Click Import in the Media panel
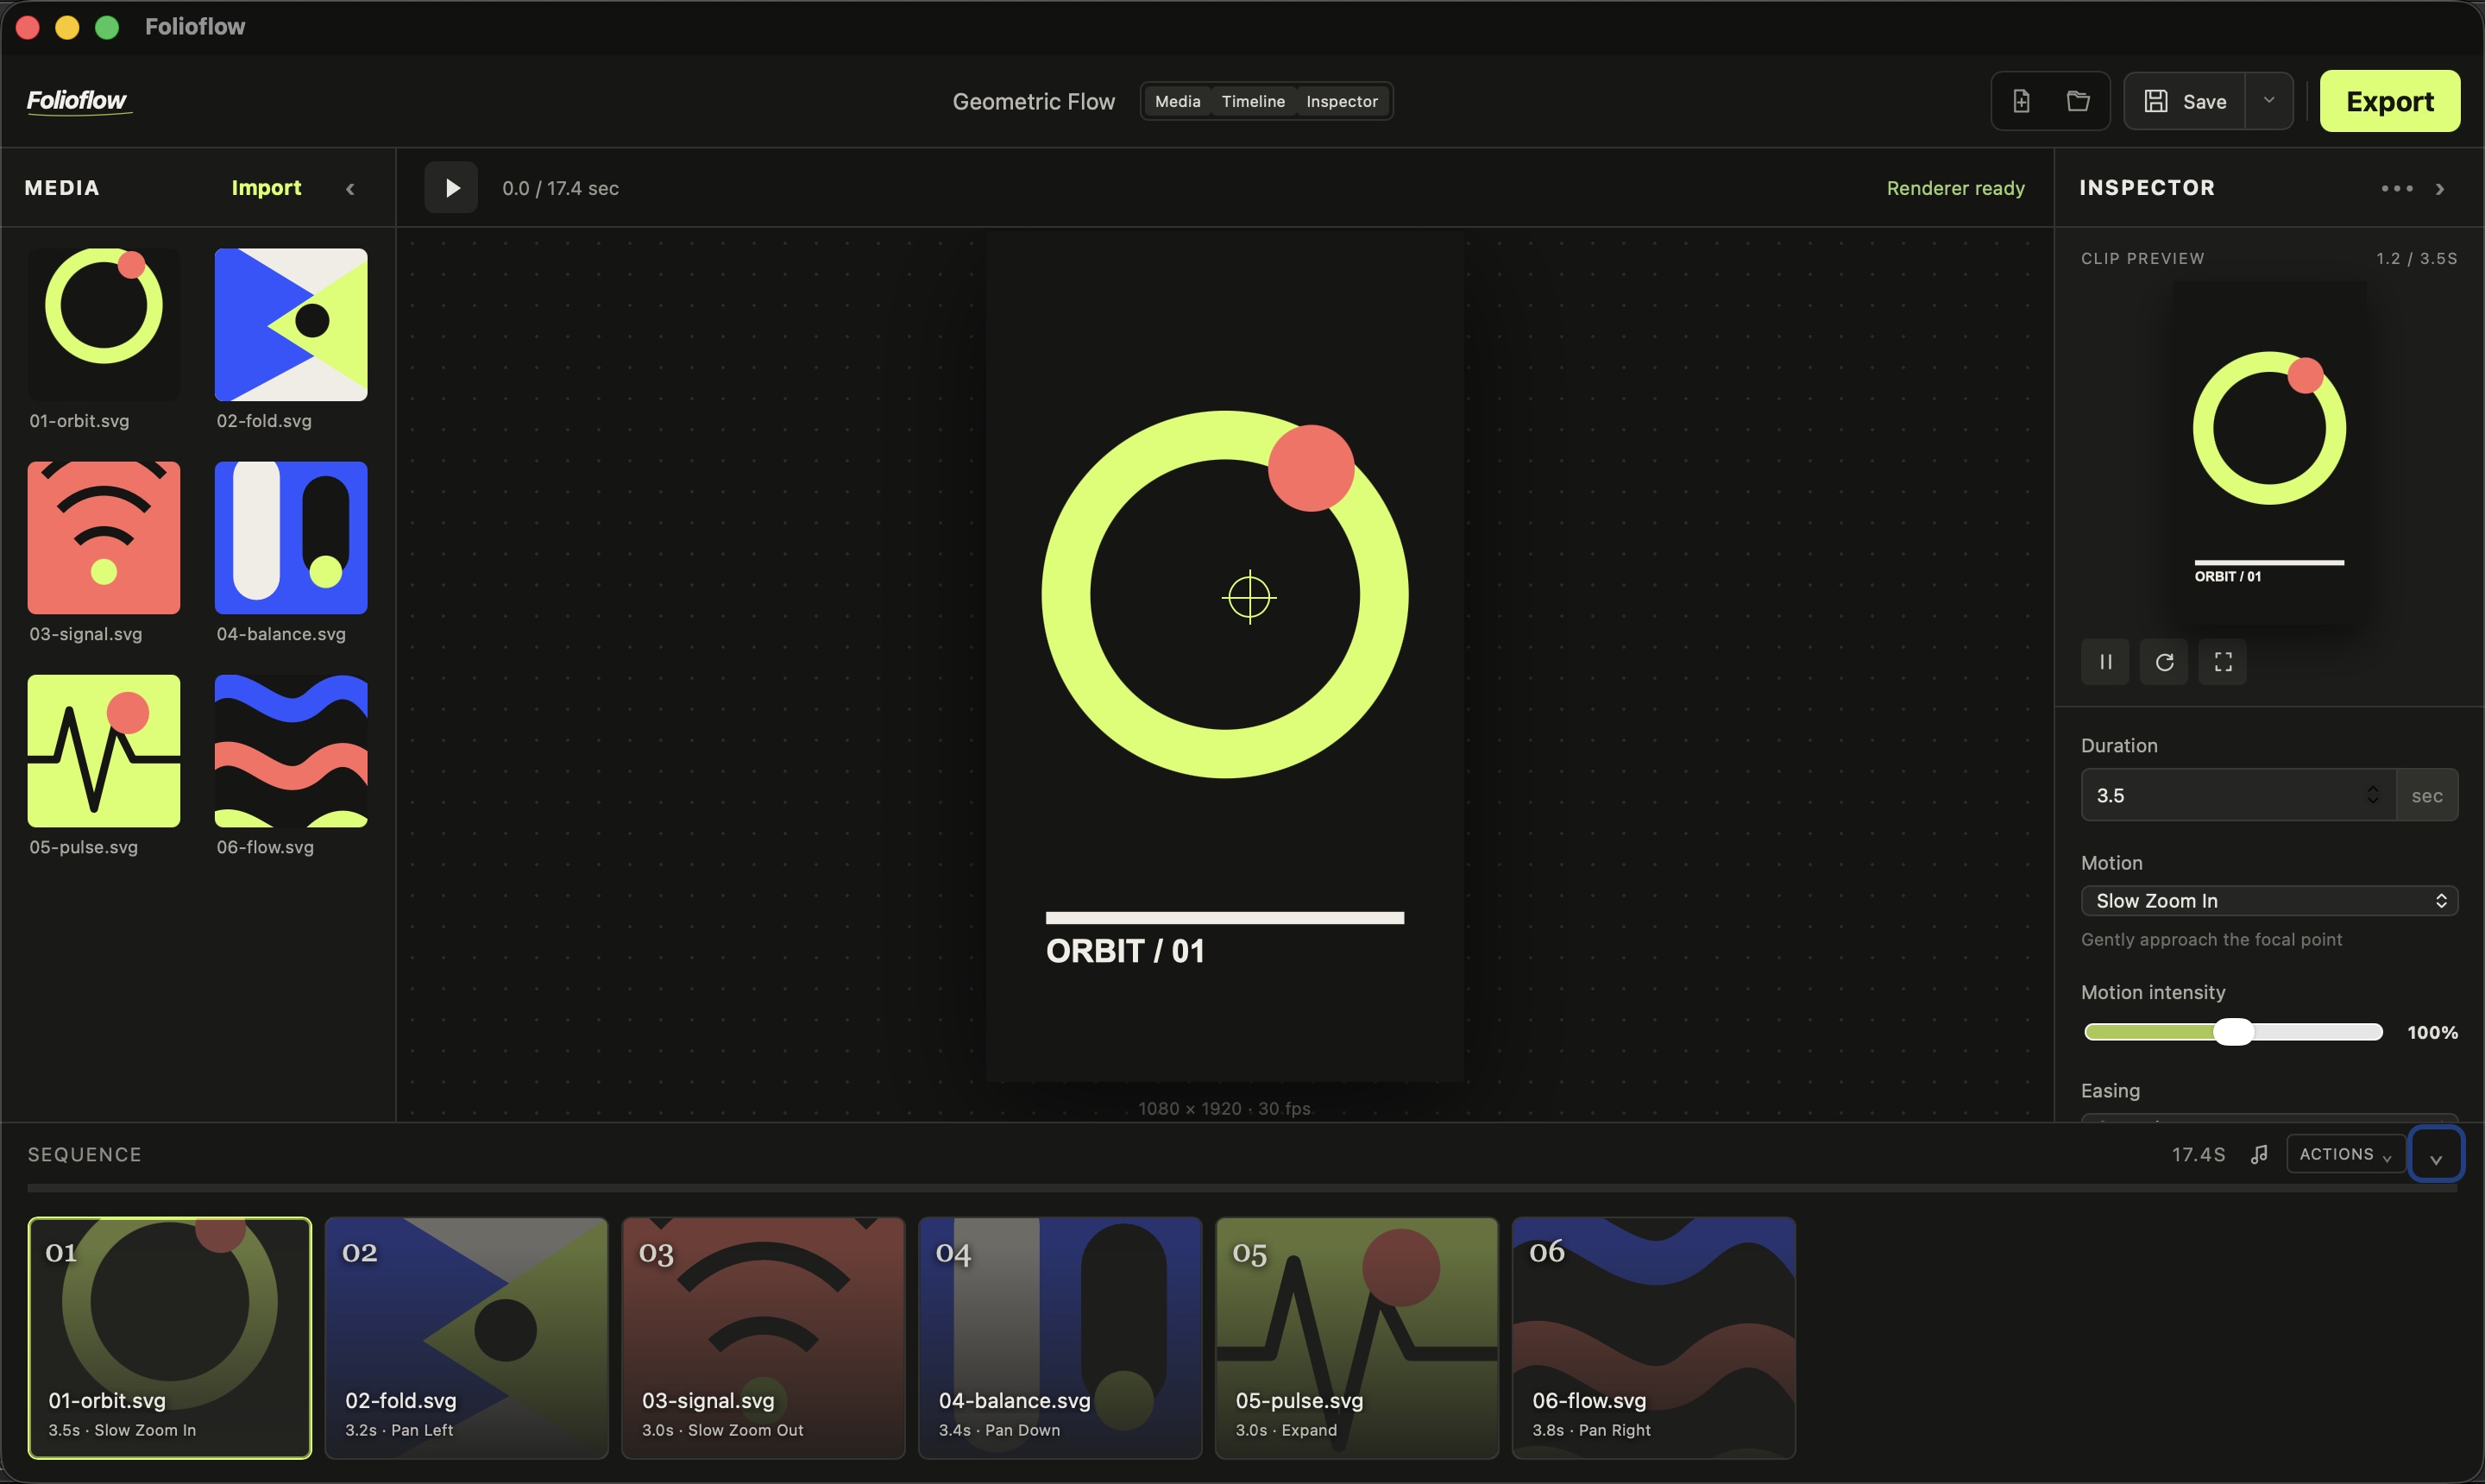 tap(266, 188)
